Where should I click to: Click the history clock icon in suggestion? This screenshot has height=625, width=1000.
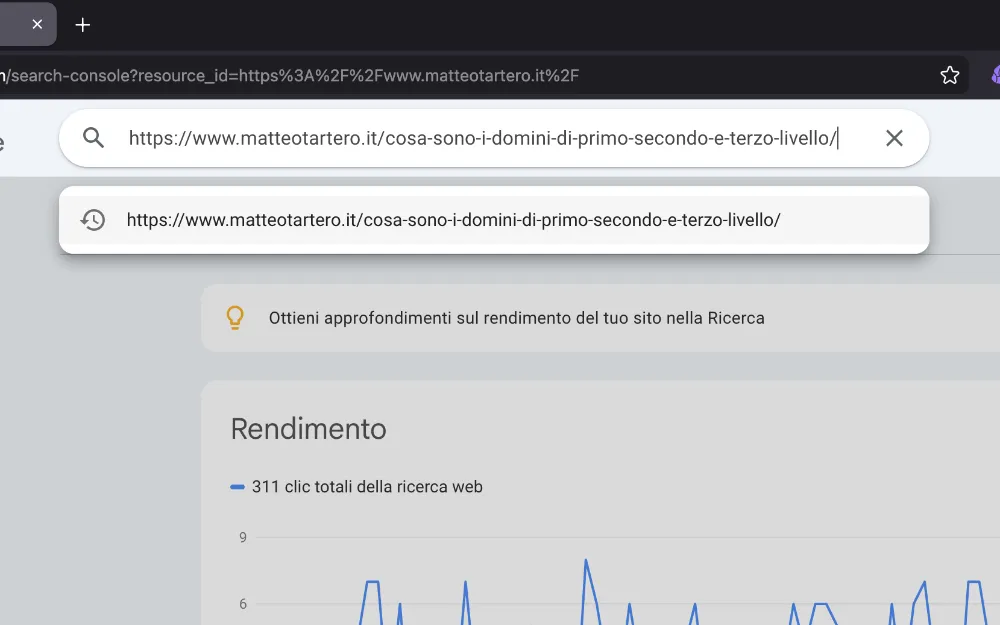point(93,220)
